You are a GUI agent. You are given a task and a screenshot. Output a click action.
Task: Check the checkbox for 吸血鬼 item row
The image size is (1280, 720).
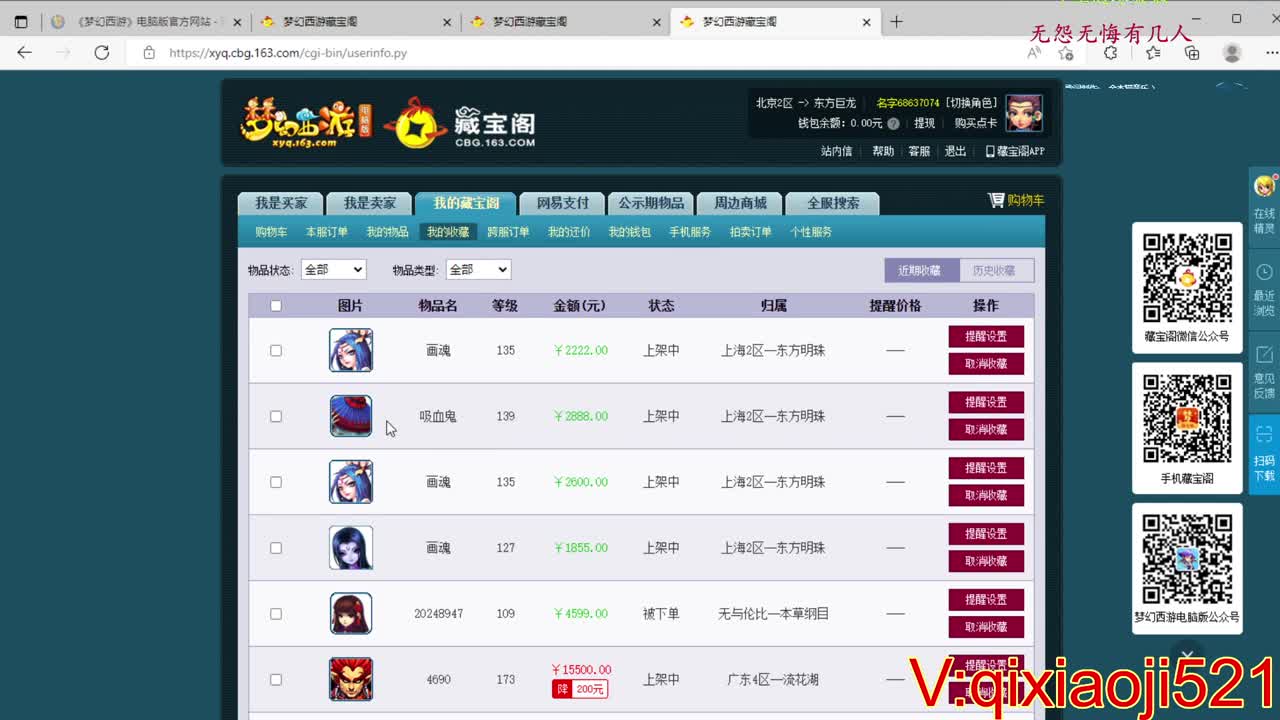coord(275,416)
